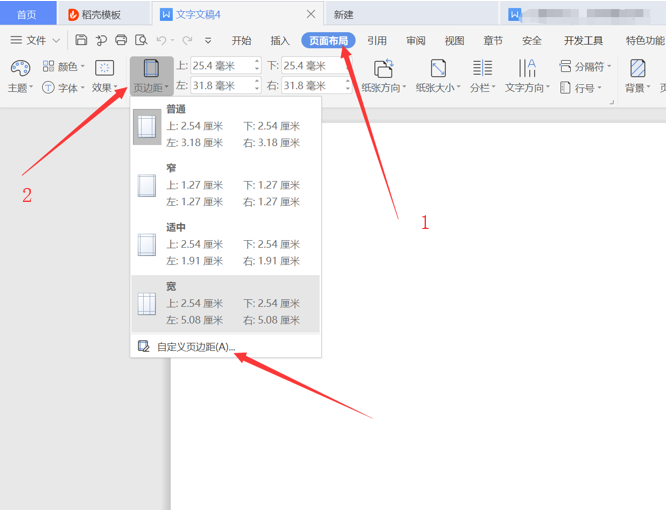Decrease left margin with stepper arrow
This screenshot has width=666, height=512.
pyautogui.click(x=257, y=89)
